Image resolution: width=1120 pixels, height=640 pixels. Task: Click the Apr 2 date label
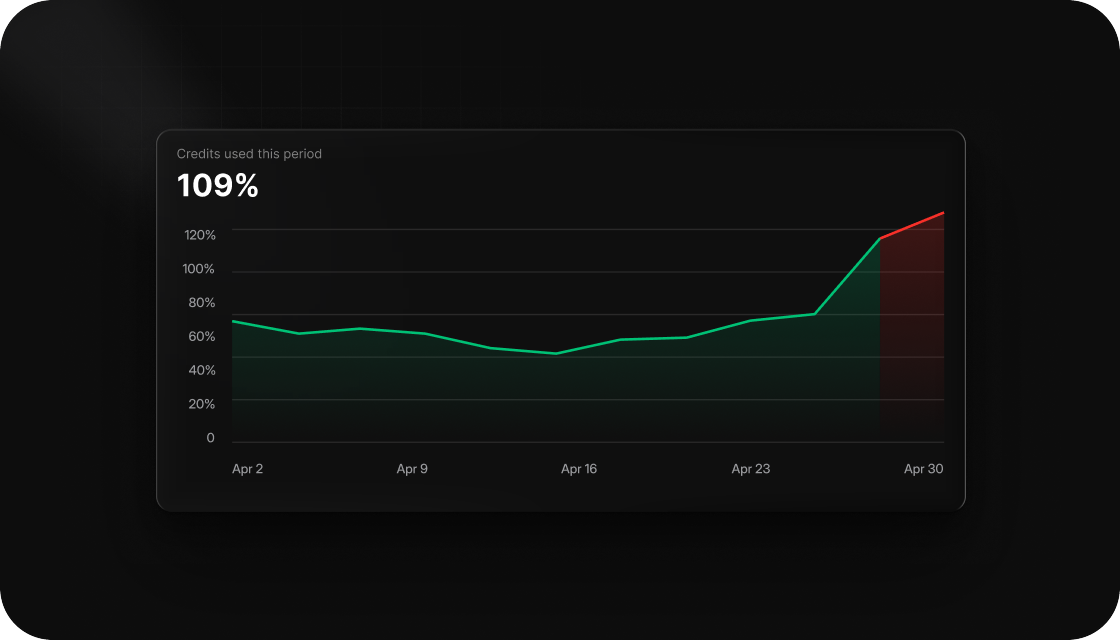(247, 469)
